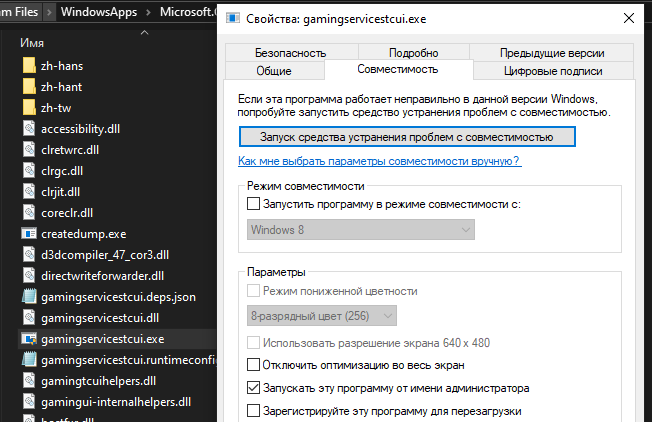652x422 pixels.
Task: Click the sort arrow above Имя column
Action: [144, 32]
